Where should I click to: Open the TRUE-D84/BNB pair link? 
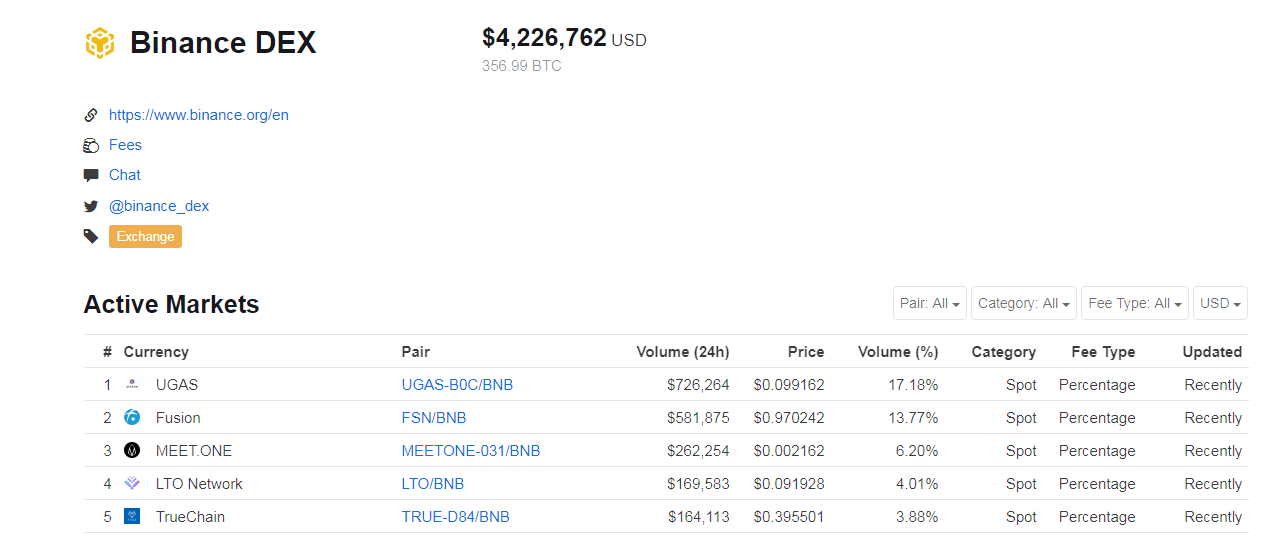(456, 517)
